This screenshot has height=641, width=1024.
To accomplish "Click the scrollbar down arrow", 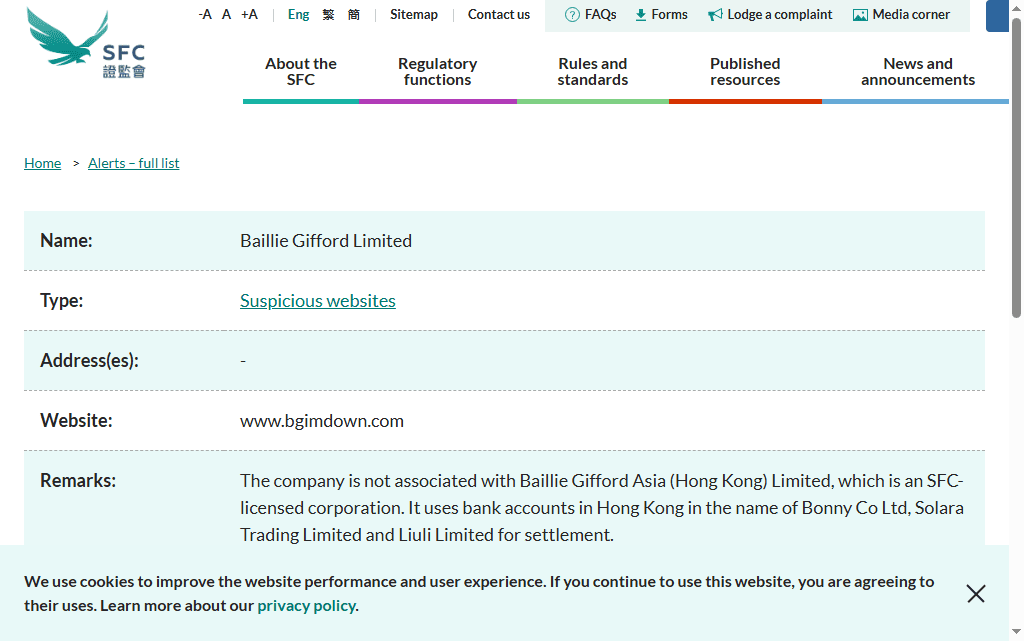I will [x=1016, y=631].
